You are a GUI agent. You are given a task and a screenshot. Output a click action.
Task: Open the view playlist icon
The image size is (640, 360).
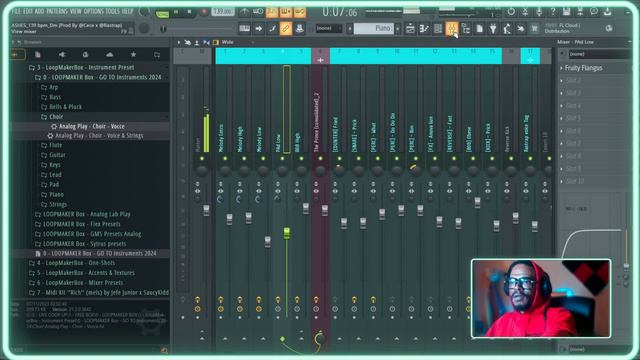click(410, 29)
